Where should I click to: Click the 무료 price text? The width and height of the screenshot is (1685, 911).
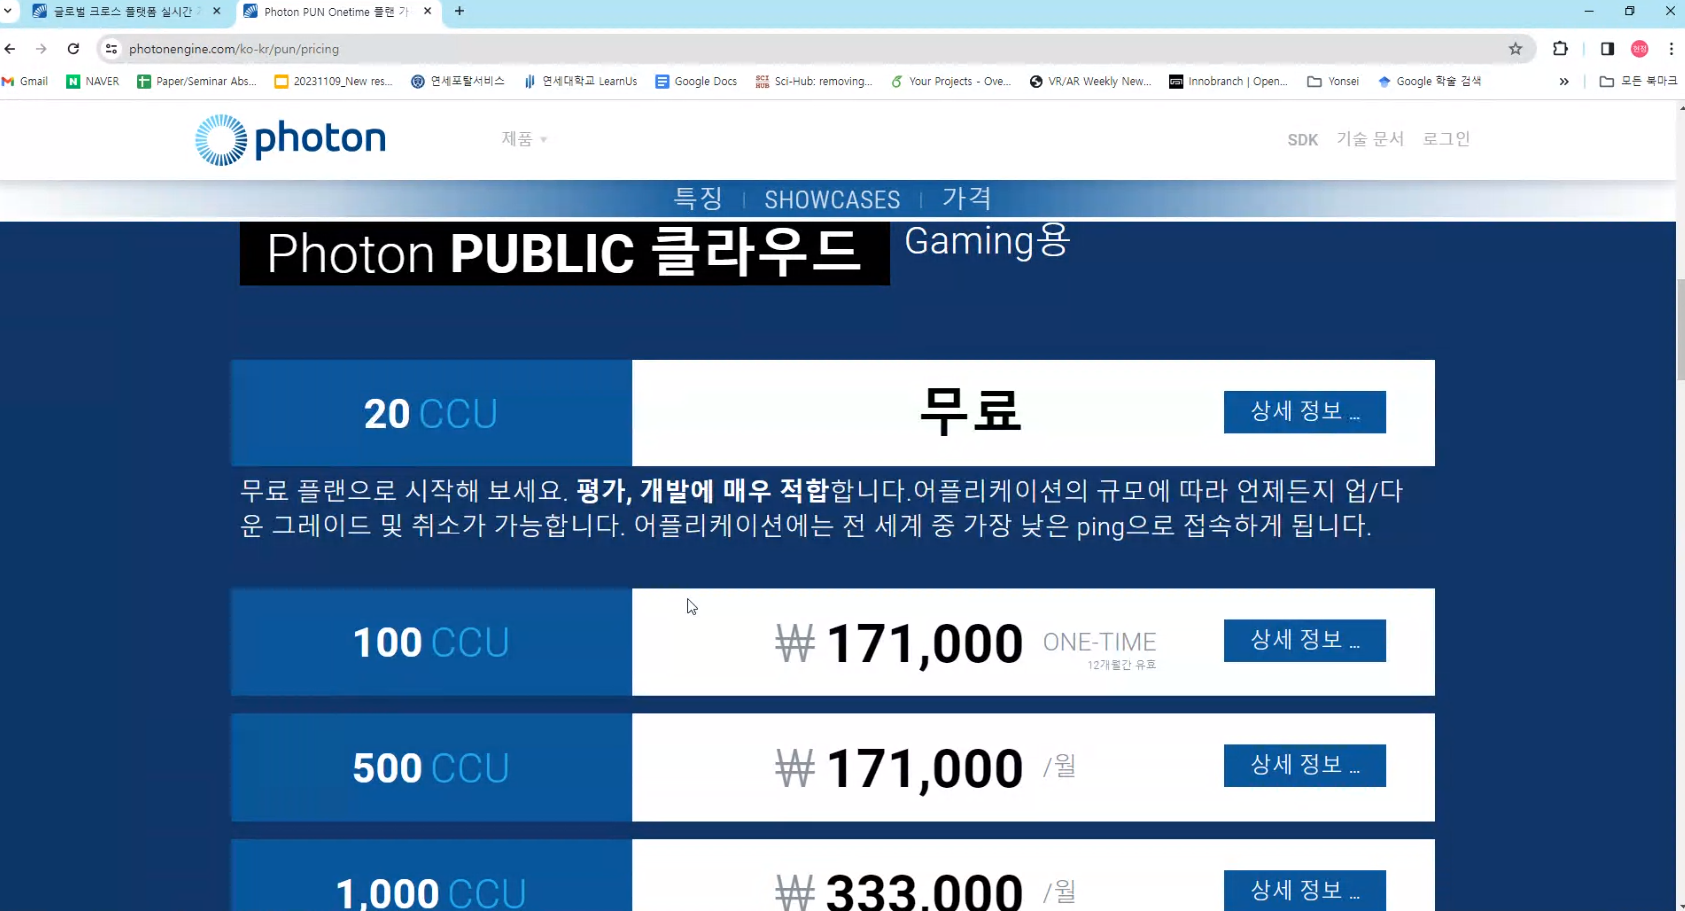tap(970, 411)
